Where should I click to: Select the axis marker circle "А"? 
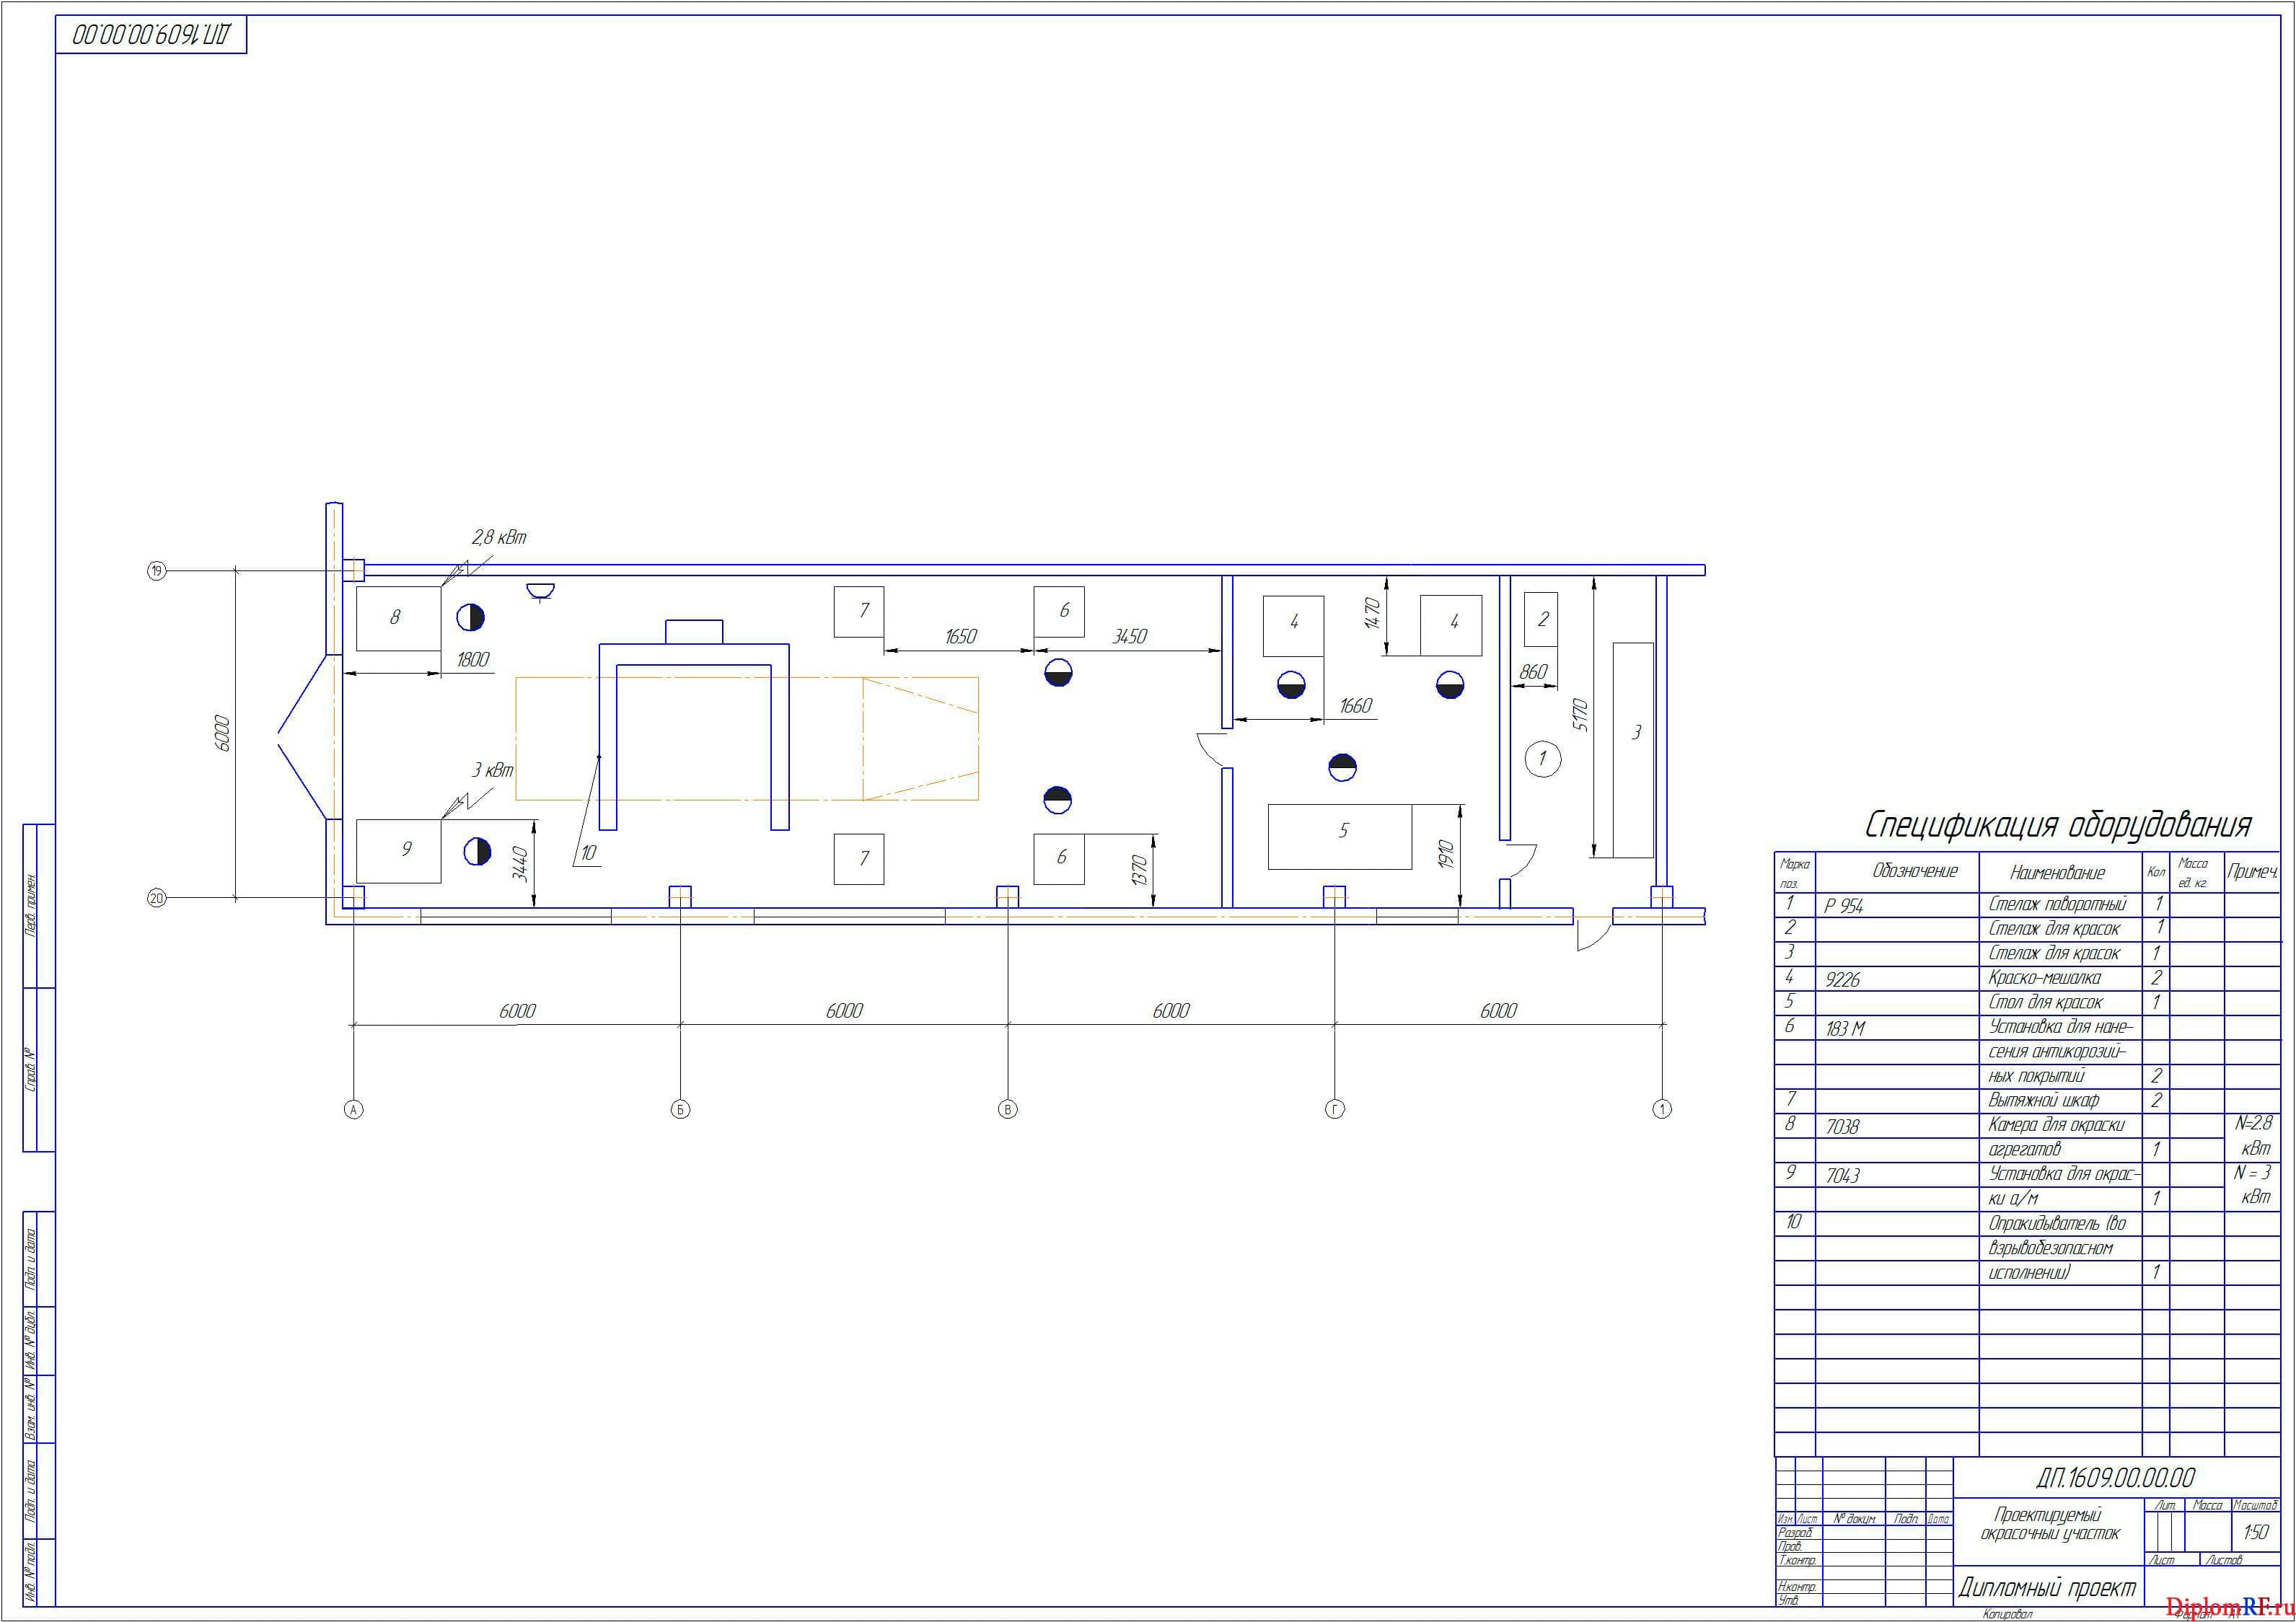[x=353, y=1109]
